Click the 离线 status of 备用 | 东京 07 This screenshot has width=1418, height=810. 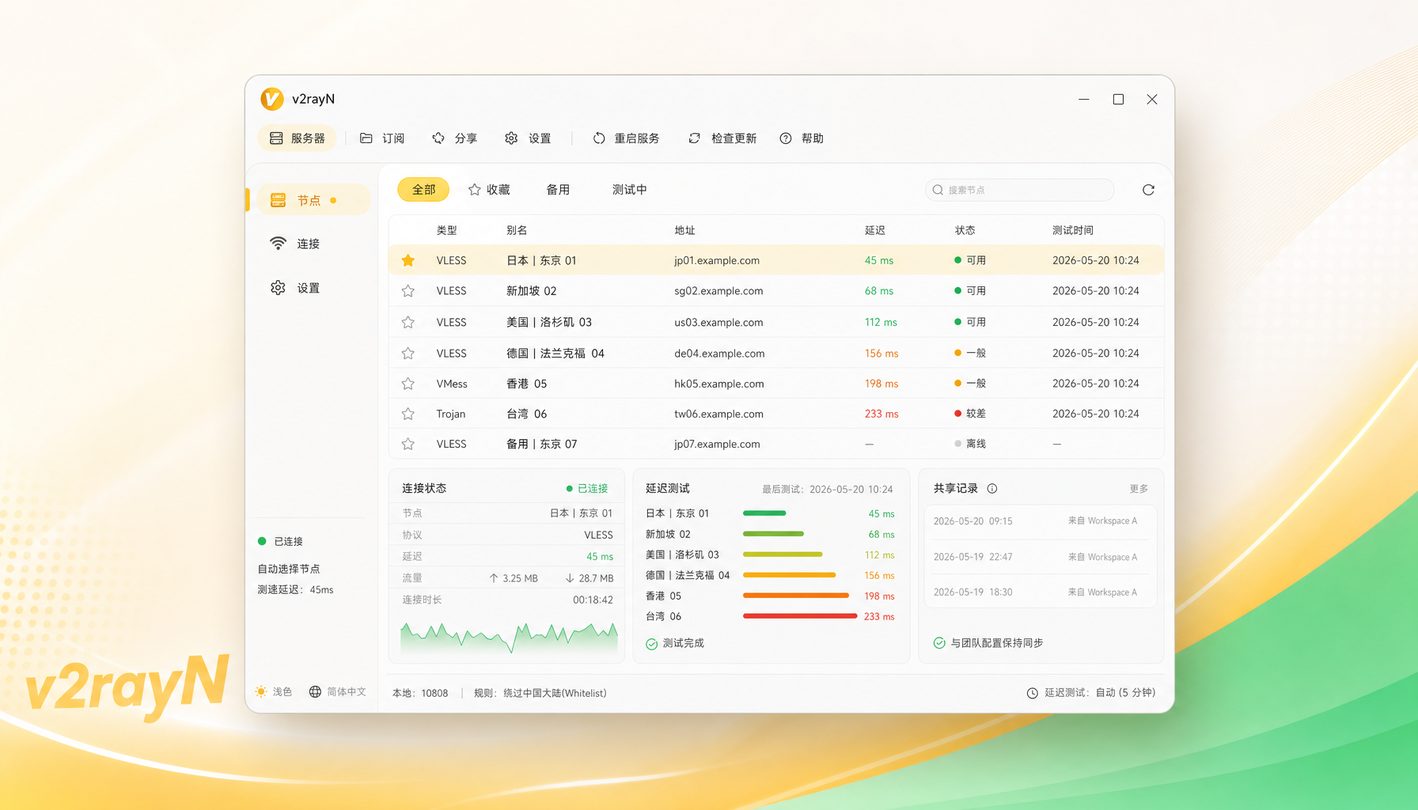[x=970, y=444]
